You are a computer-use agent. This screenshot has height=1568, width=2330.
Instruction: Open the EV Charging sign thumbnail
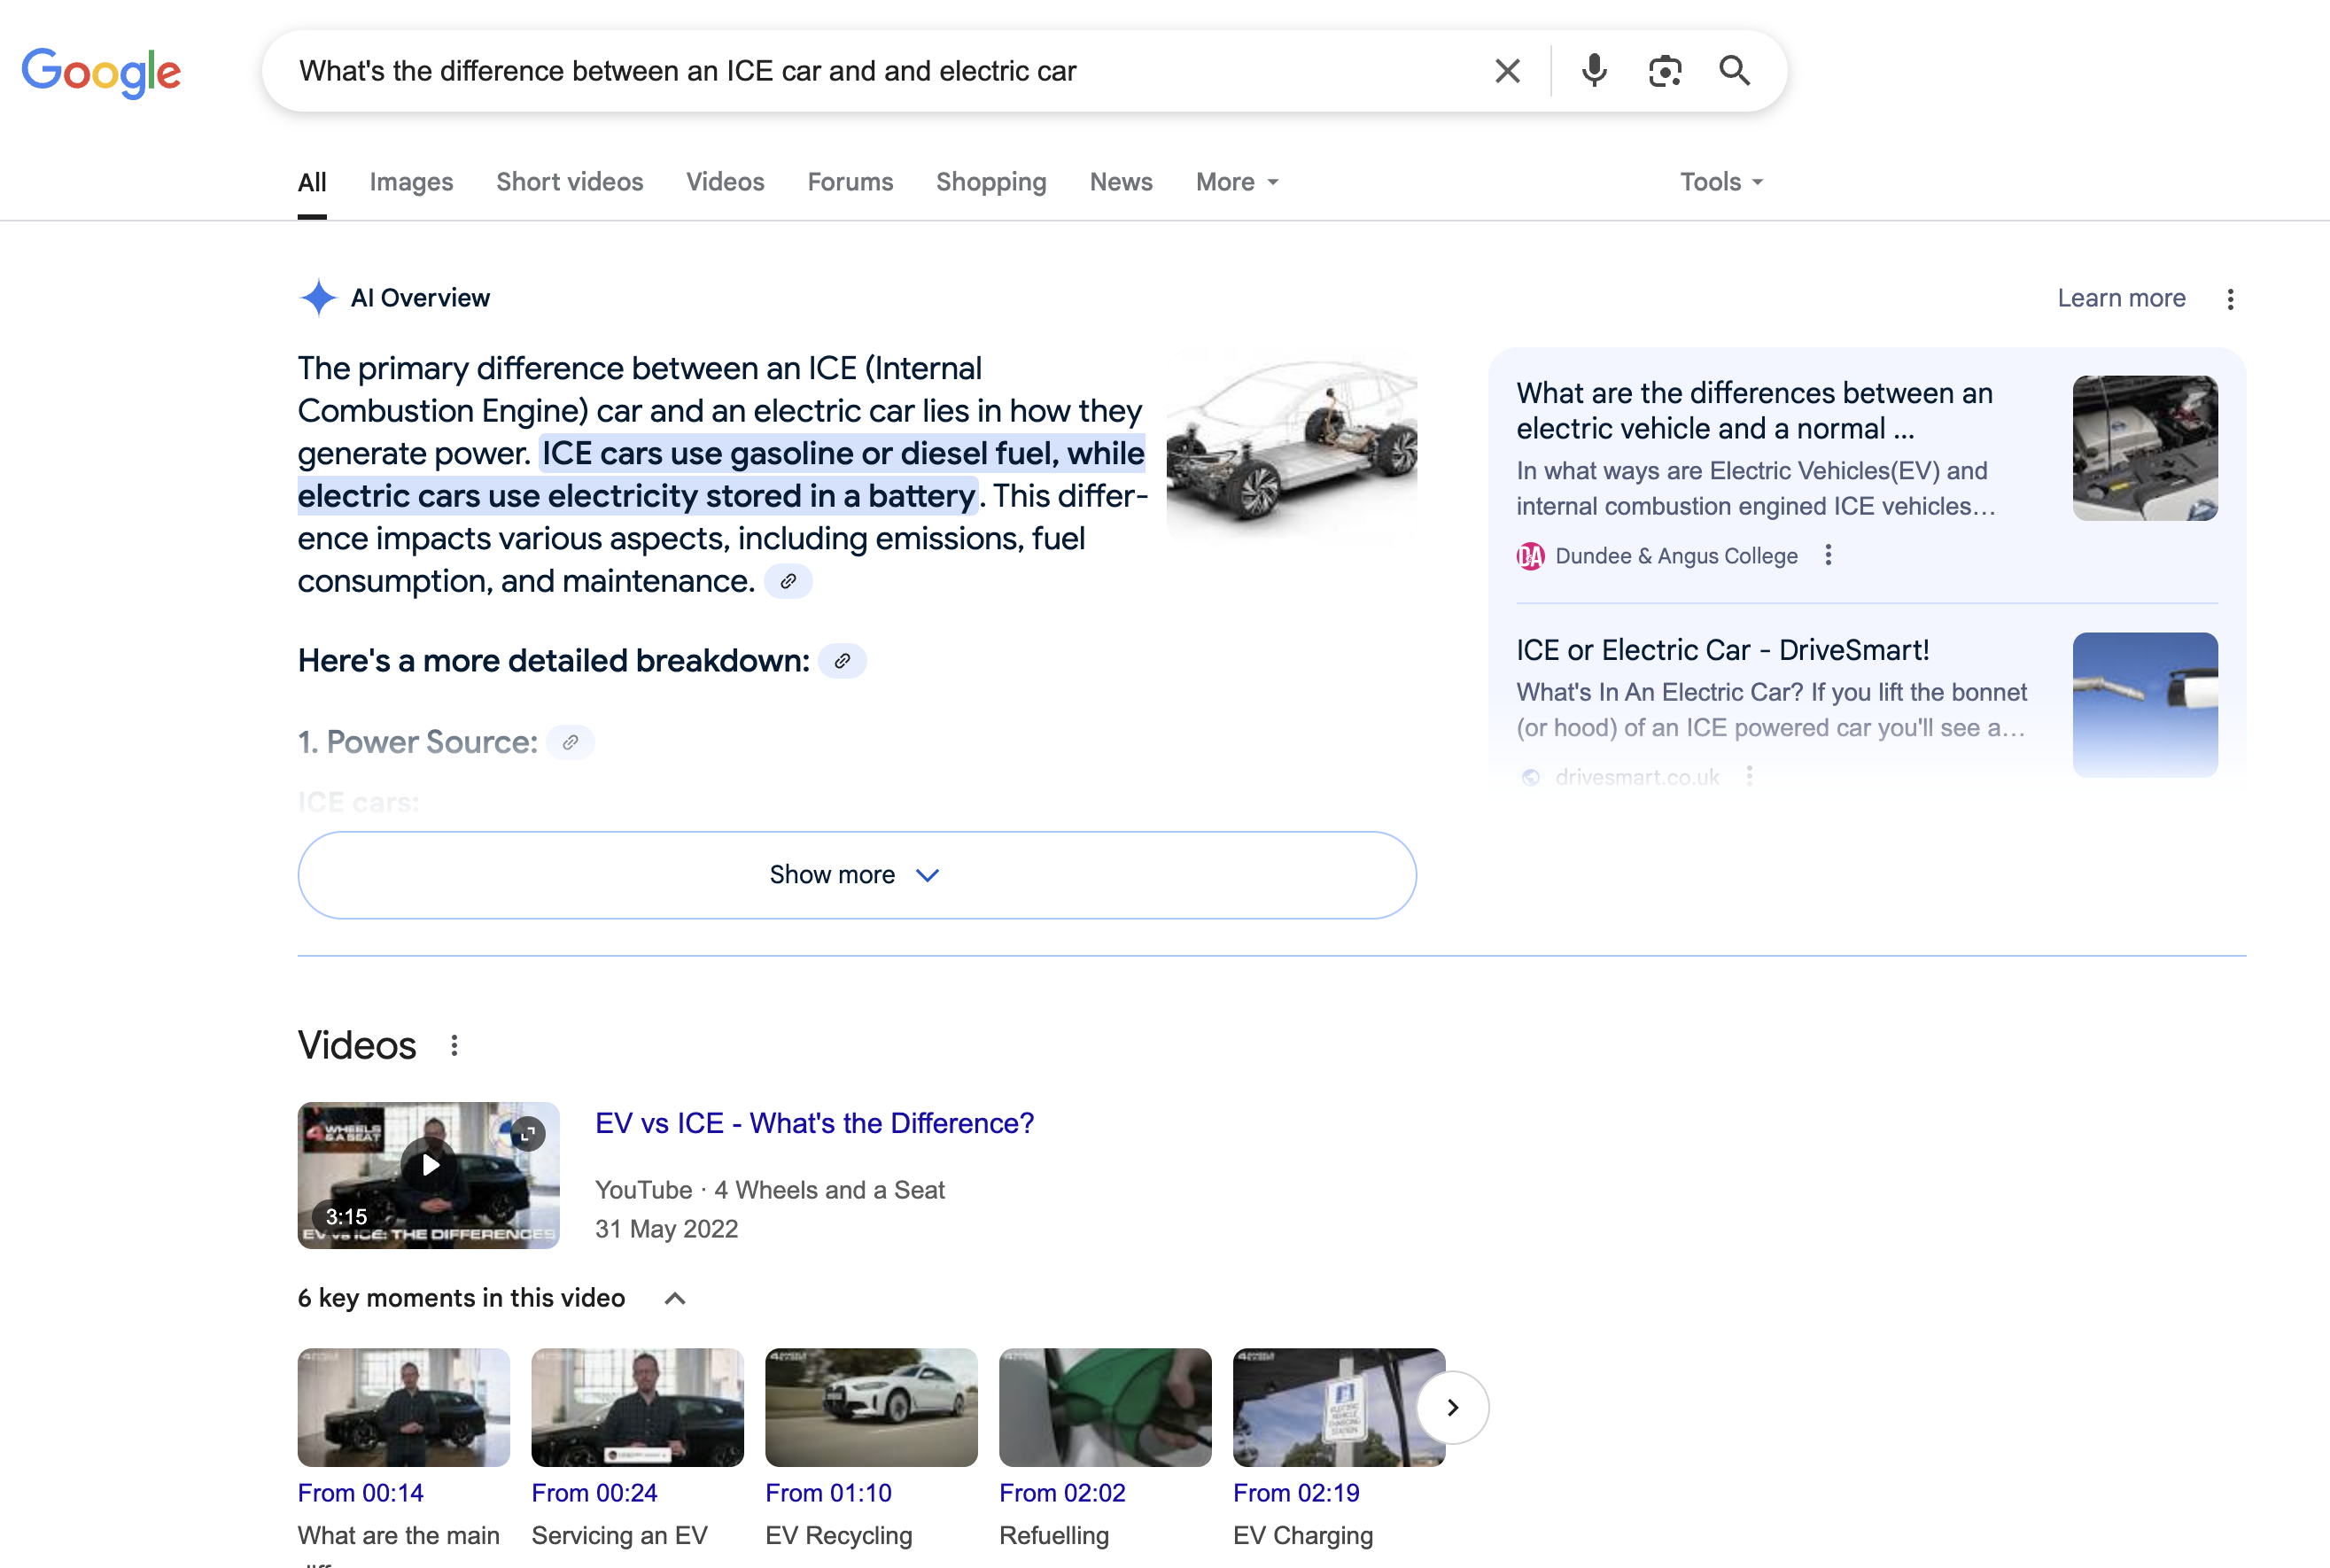tap(1339, 1407)
